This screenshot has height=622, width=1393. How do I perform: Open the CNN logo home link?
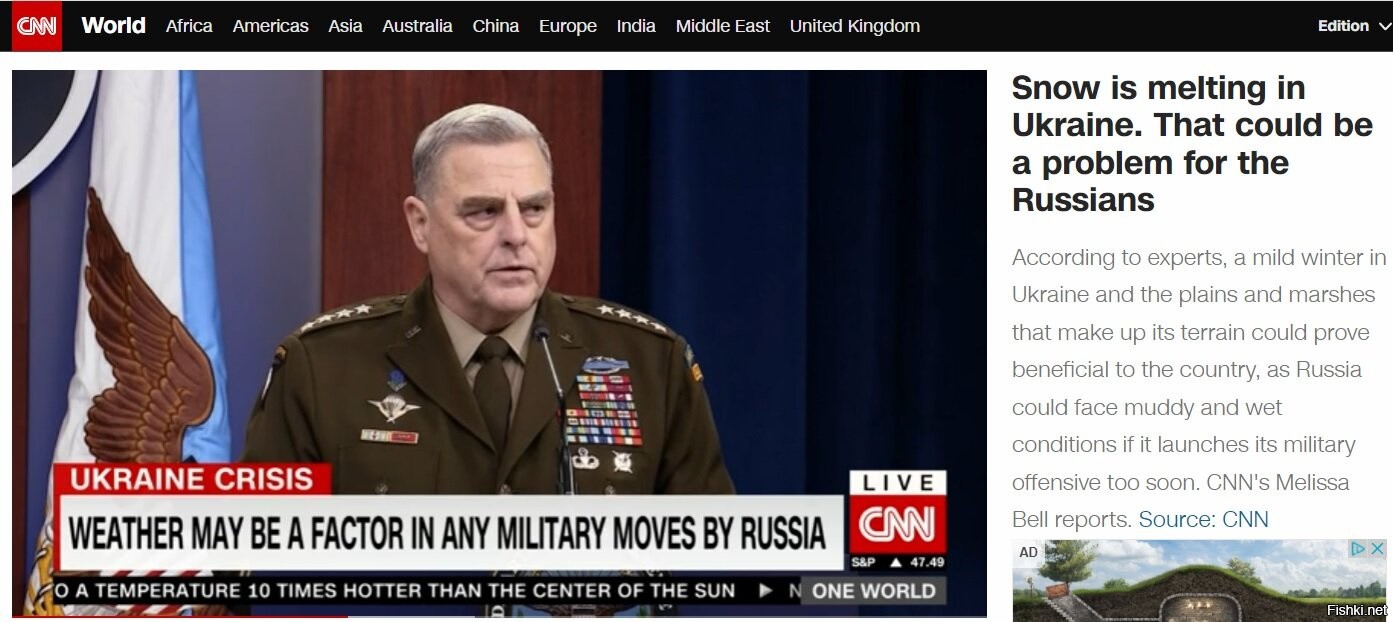click(x=37, y=26)
